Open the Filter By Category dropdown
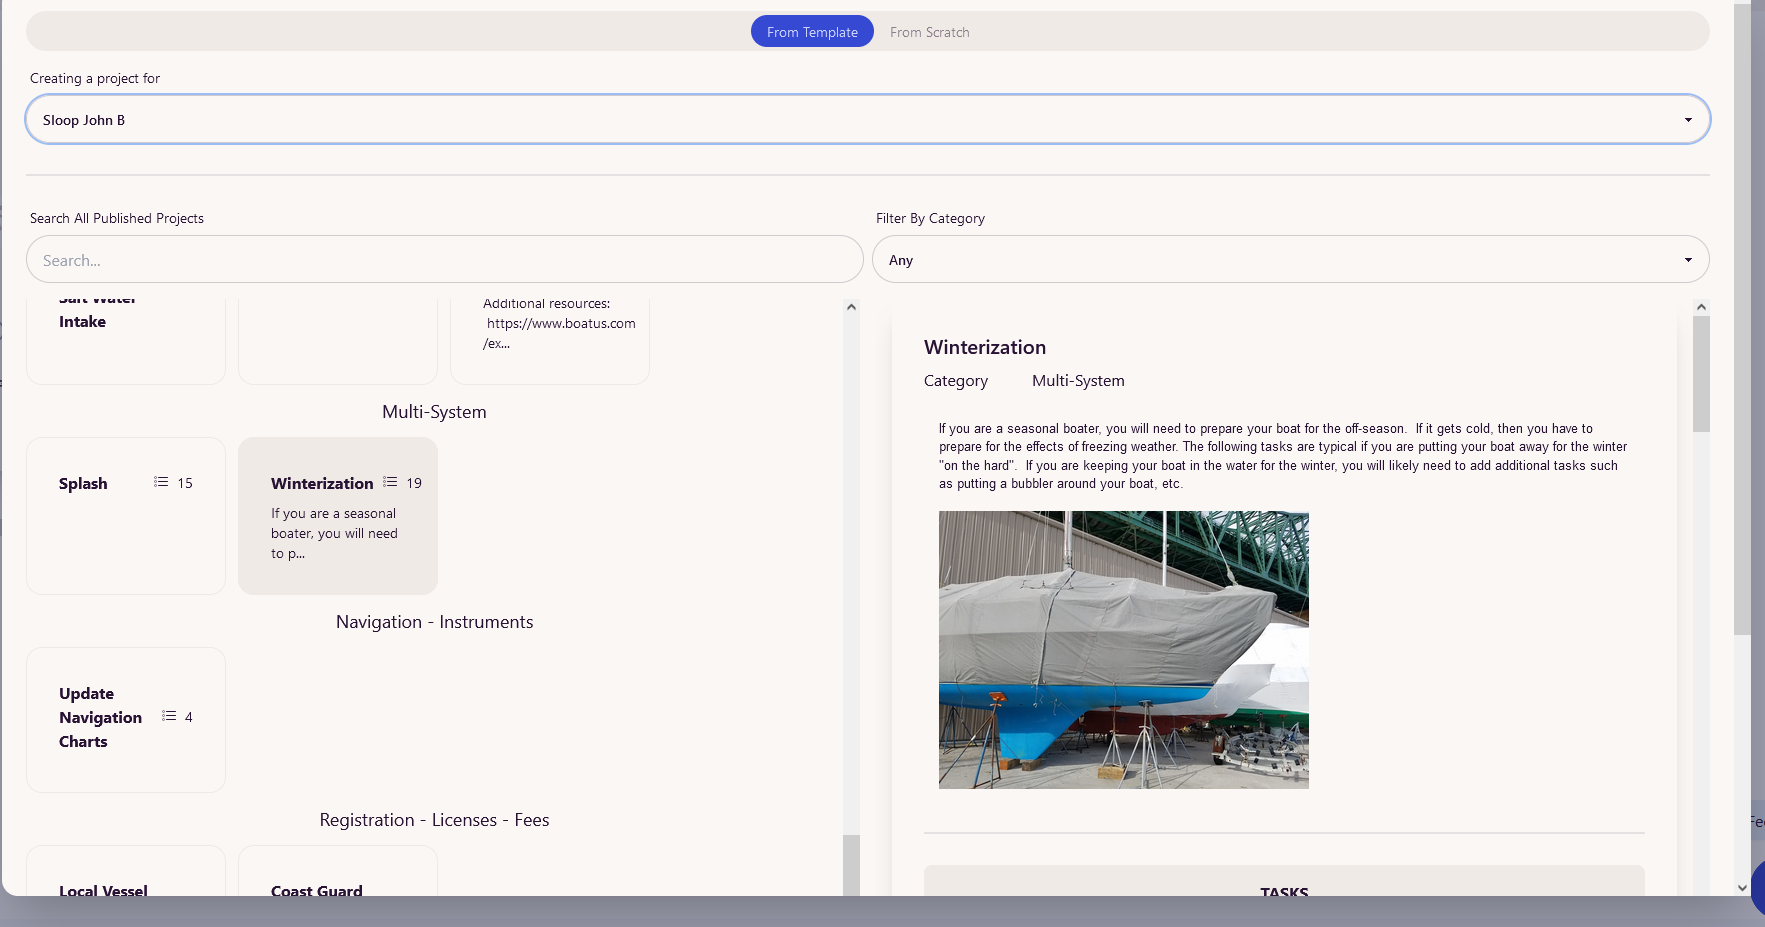 pyautogui.click(x=1291, y=260)
